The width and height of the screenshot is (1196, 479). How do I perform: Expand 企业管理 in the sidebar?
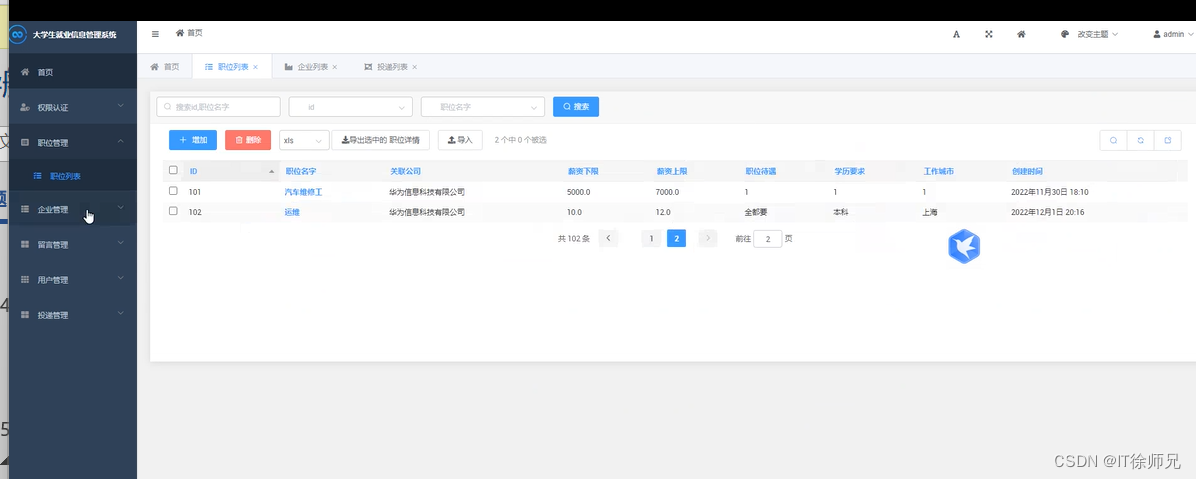point(72,210)
